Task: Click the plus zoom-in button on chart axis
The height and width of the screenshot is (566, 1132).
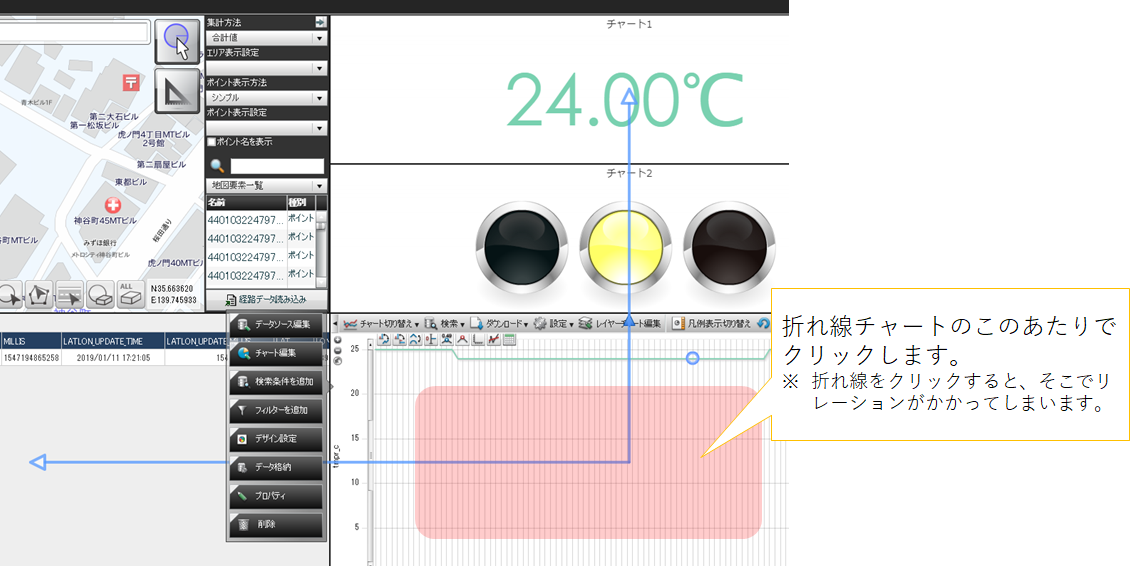Action: click(338, 340)
